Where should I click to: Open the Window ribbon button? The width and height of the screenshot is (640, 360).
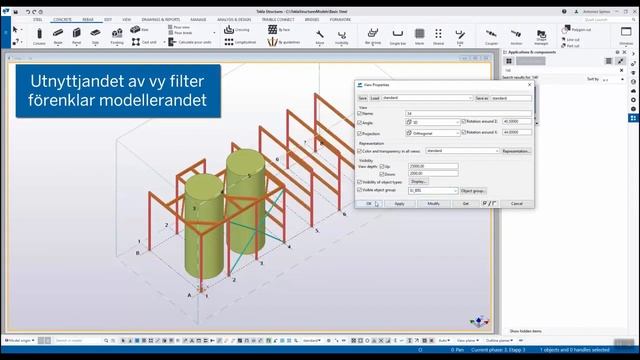click(626, 36)
